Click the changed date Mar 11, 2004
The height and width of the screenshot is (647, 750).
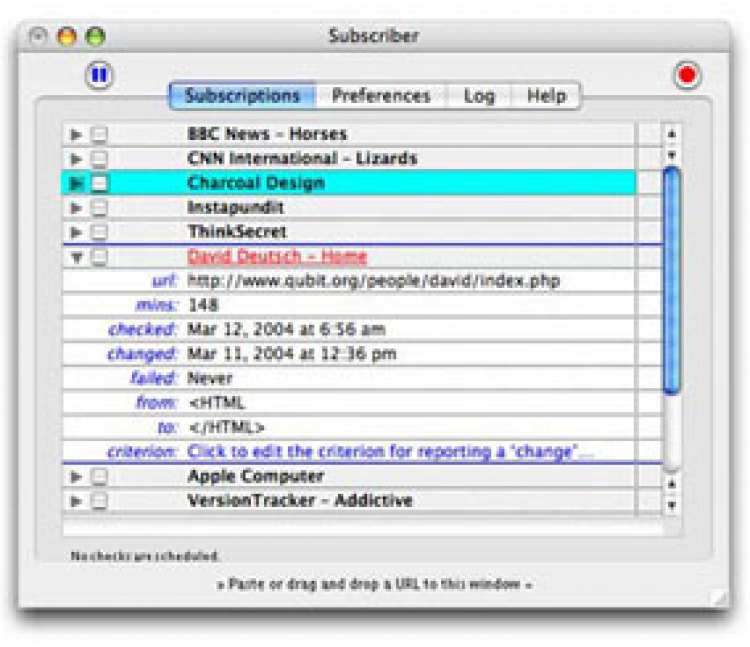pyautogui.click(x=292, y=354)
